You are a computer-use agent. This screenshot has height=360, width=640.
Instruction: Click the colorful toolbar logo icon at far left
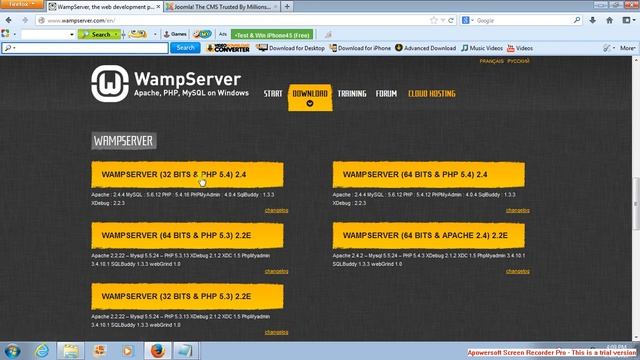(5, 34)
